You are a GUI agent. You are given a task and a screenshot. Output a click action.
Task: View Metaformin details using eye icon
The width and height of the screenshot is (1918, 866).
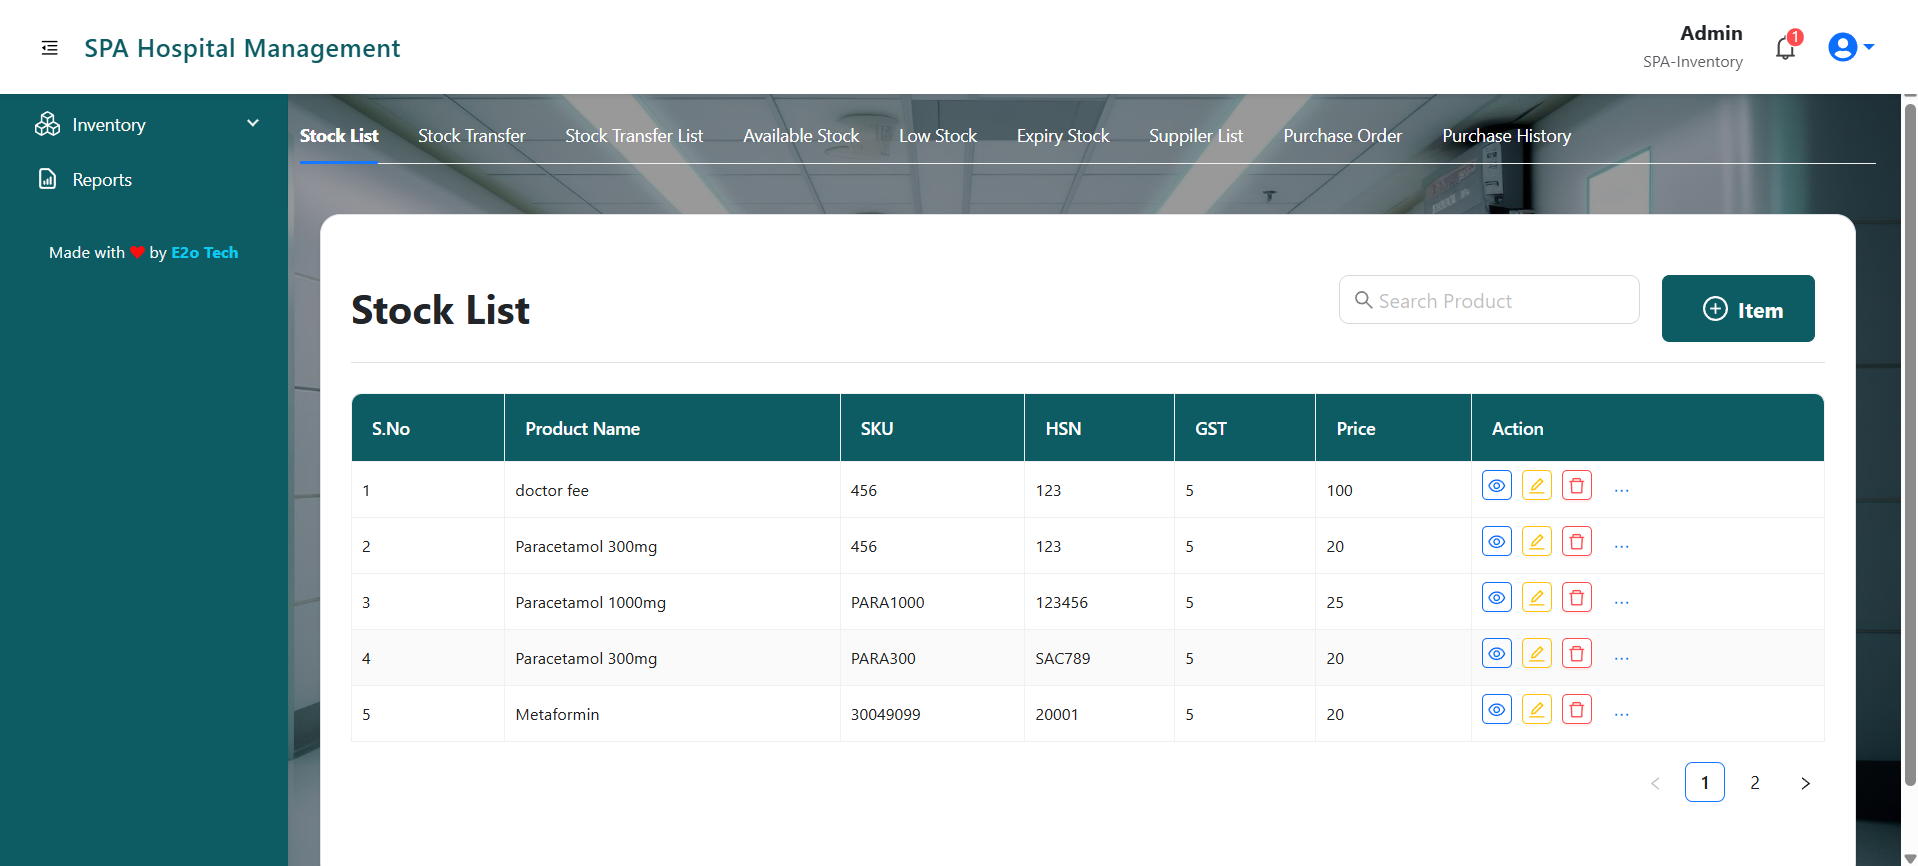[1496, 710]
